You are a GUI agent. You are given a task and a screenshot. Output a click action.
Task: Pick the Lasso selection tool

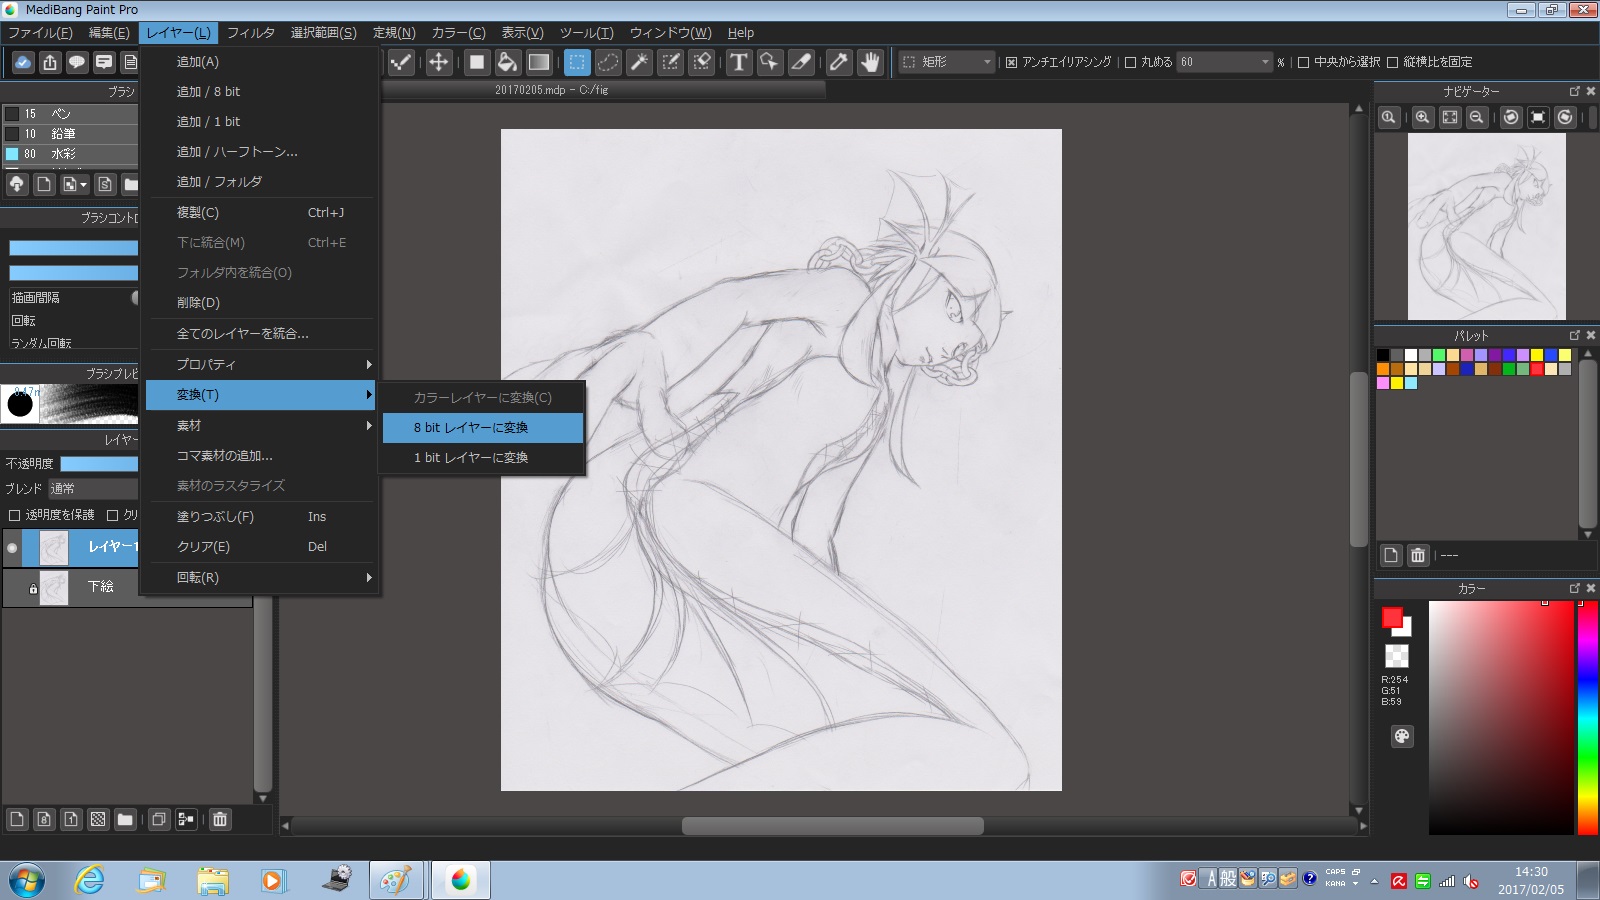(608, 62)
